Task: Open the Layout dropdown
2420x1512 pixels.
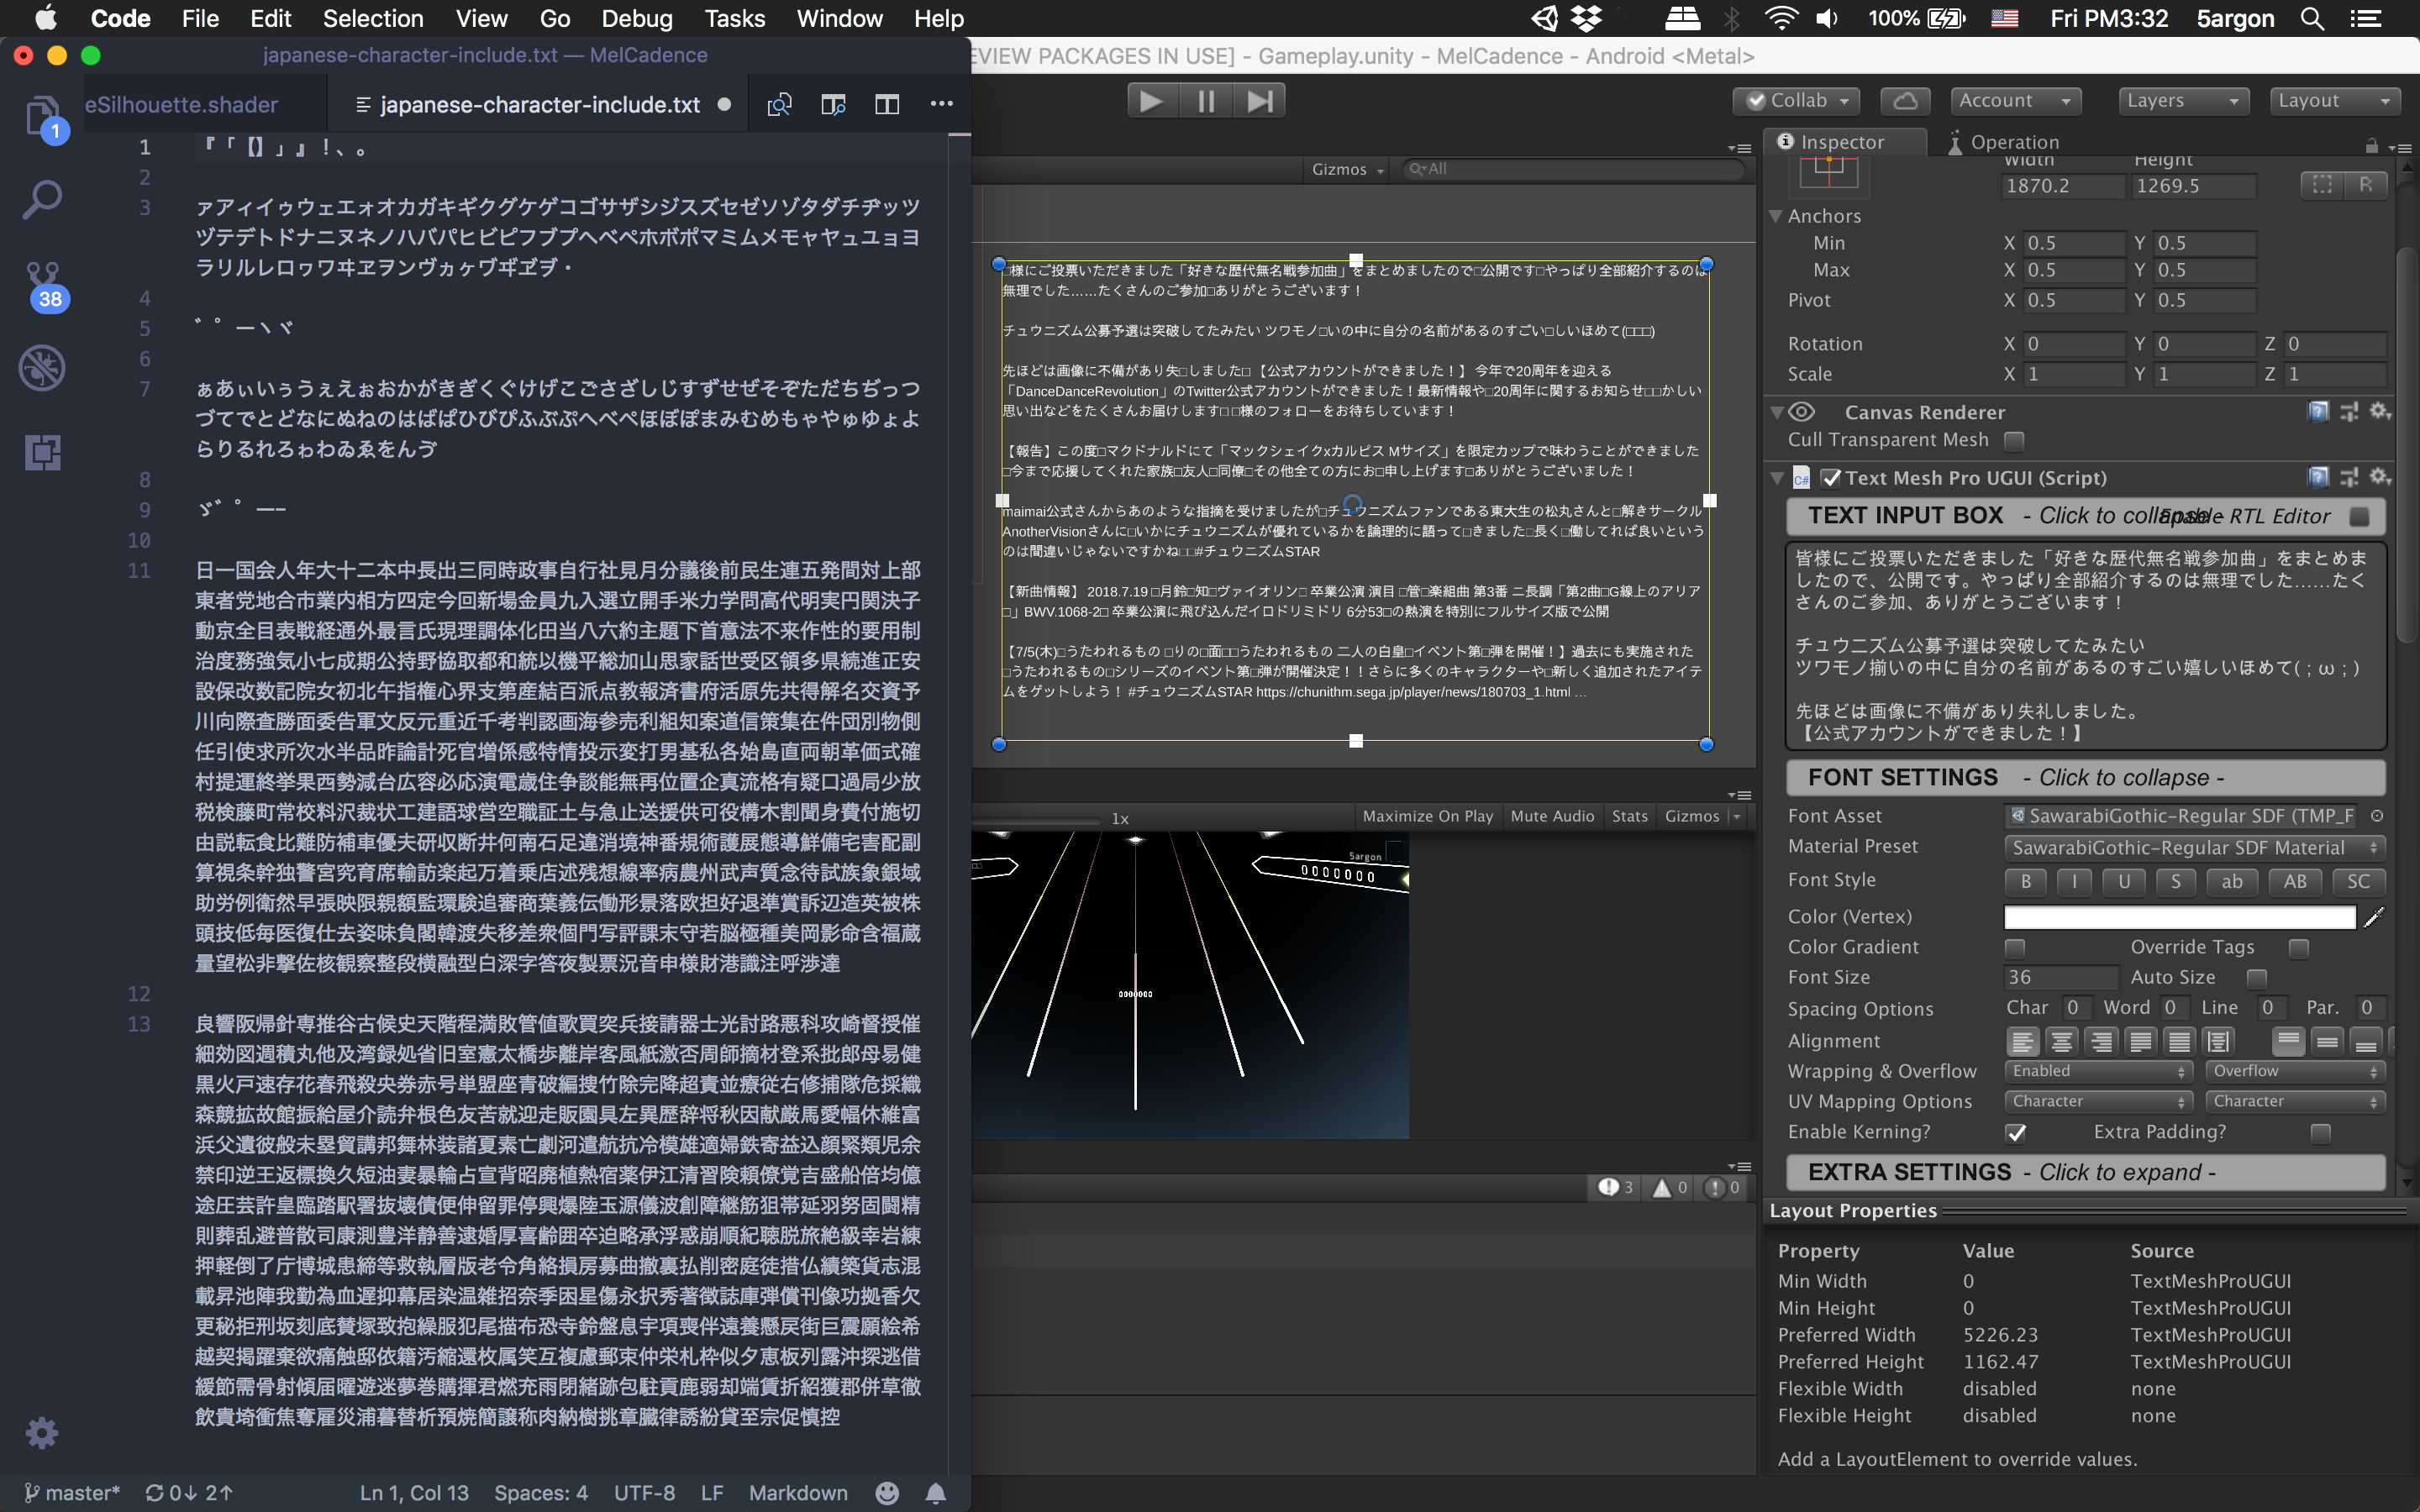Action: [x=2334, y=100]
